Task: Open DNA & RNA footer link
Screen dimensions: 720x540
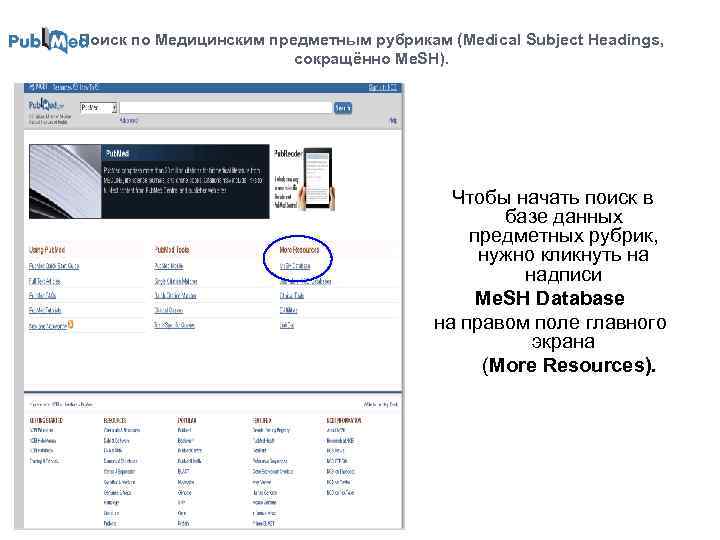Action: [113, 450]
